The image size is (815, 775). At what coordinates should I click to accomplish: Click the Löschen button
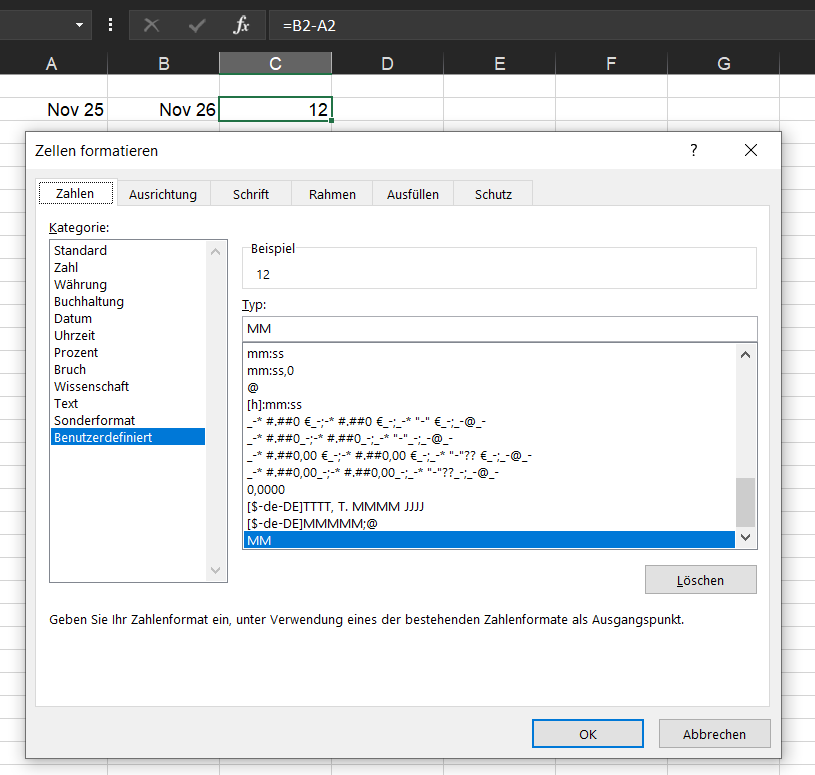(700, 580)
